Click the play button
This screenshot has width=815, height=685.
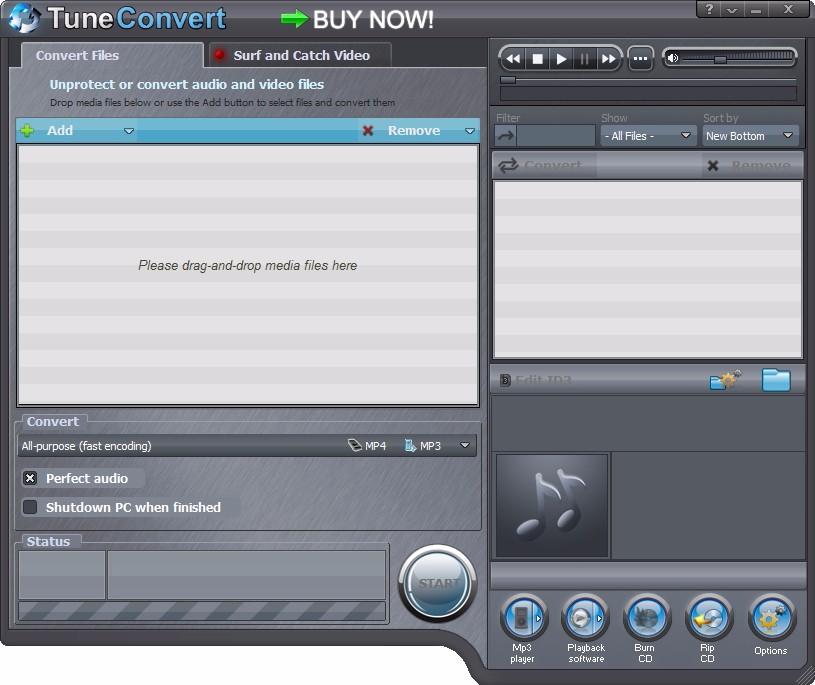[561, 59]
